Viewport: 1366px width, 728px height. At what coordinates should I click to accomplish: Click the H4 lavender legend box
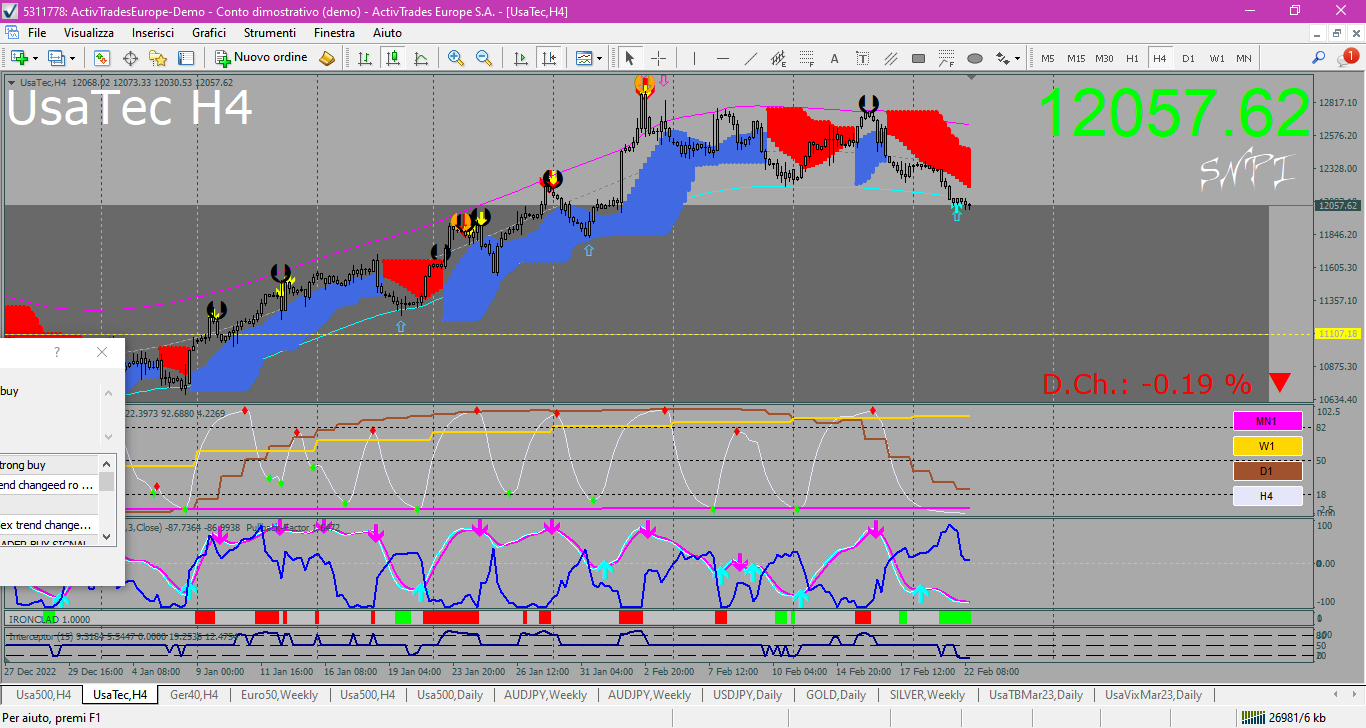[1267, 496]
